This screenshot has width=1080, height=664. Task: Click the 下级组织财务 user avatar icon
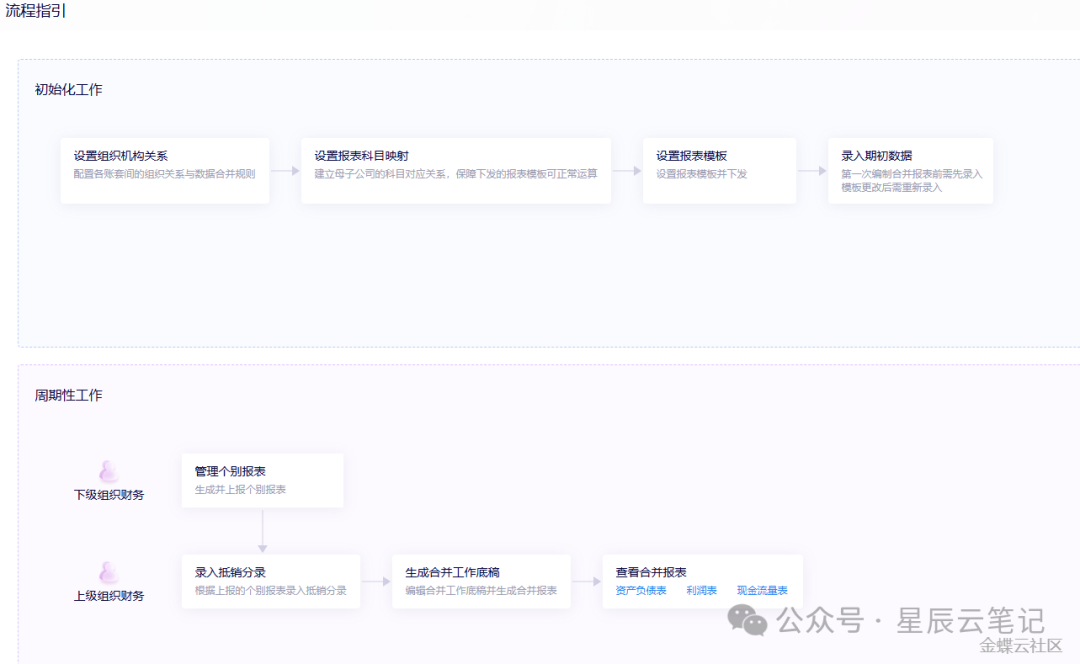109,472
